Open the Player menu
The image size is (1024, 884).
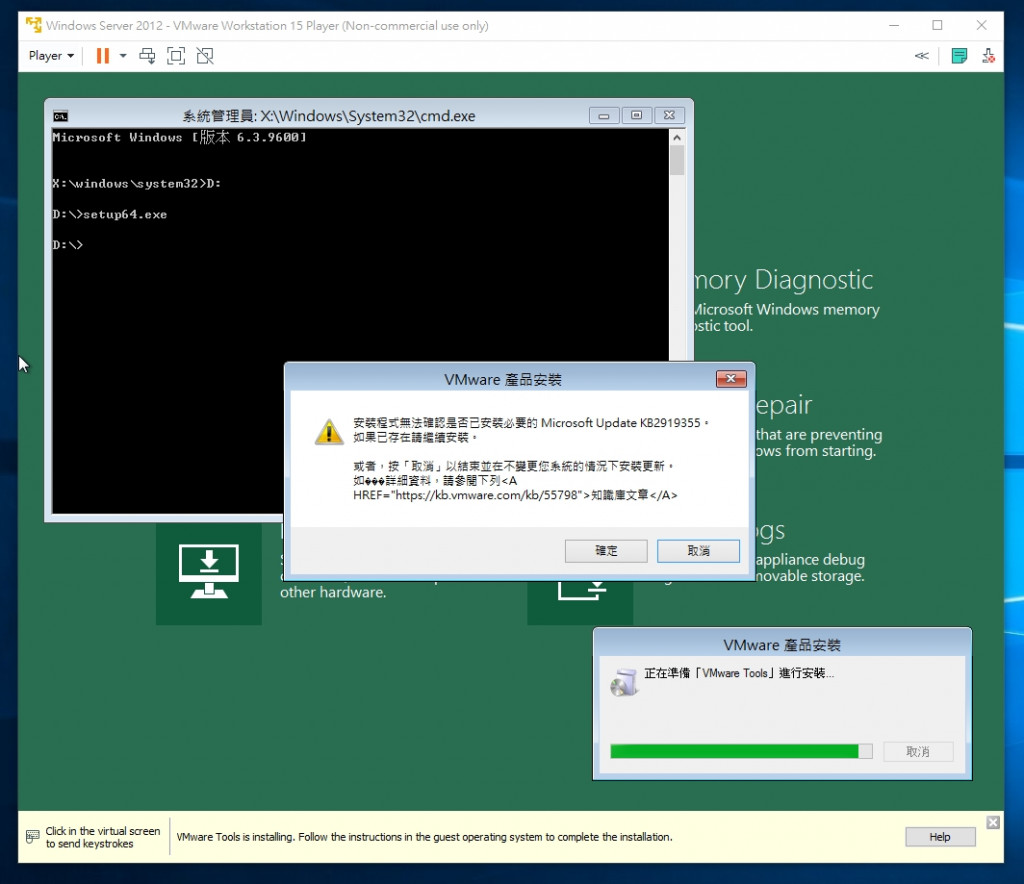[51, 56]
